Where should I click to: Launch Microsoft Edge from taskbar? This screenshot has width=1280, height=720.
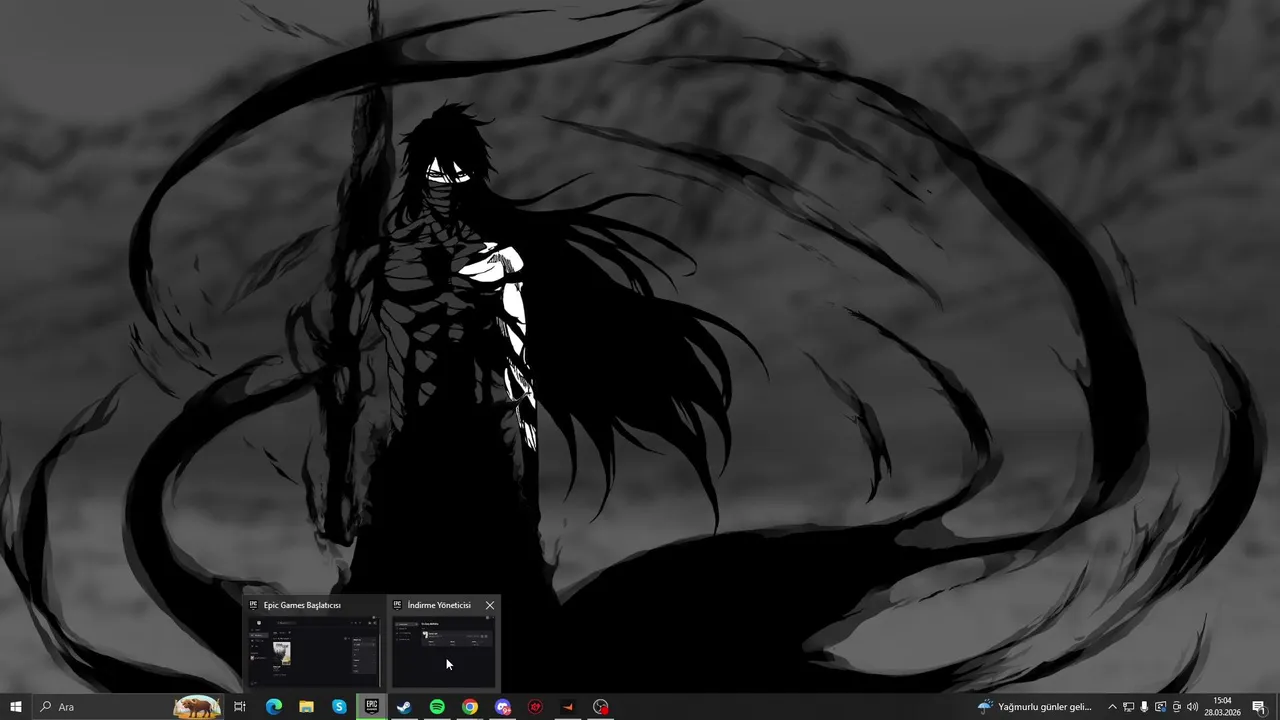(273, 707)
